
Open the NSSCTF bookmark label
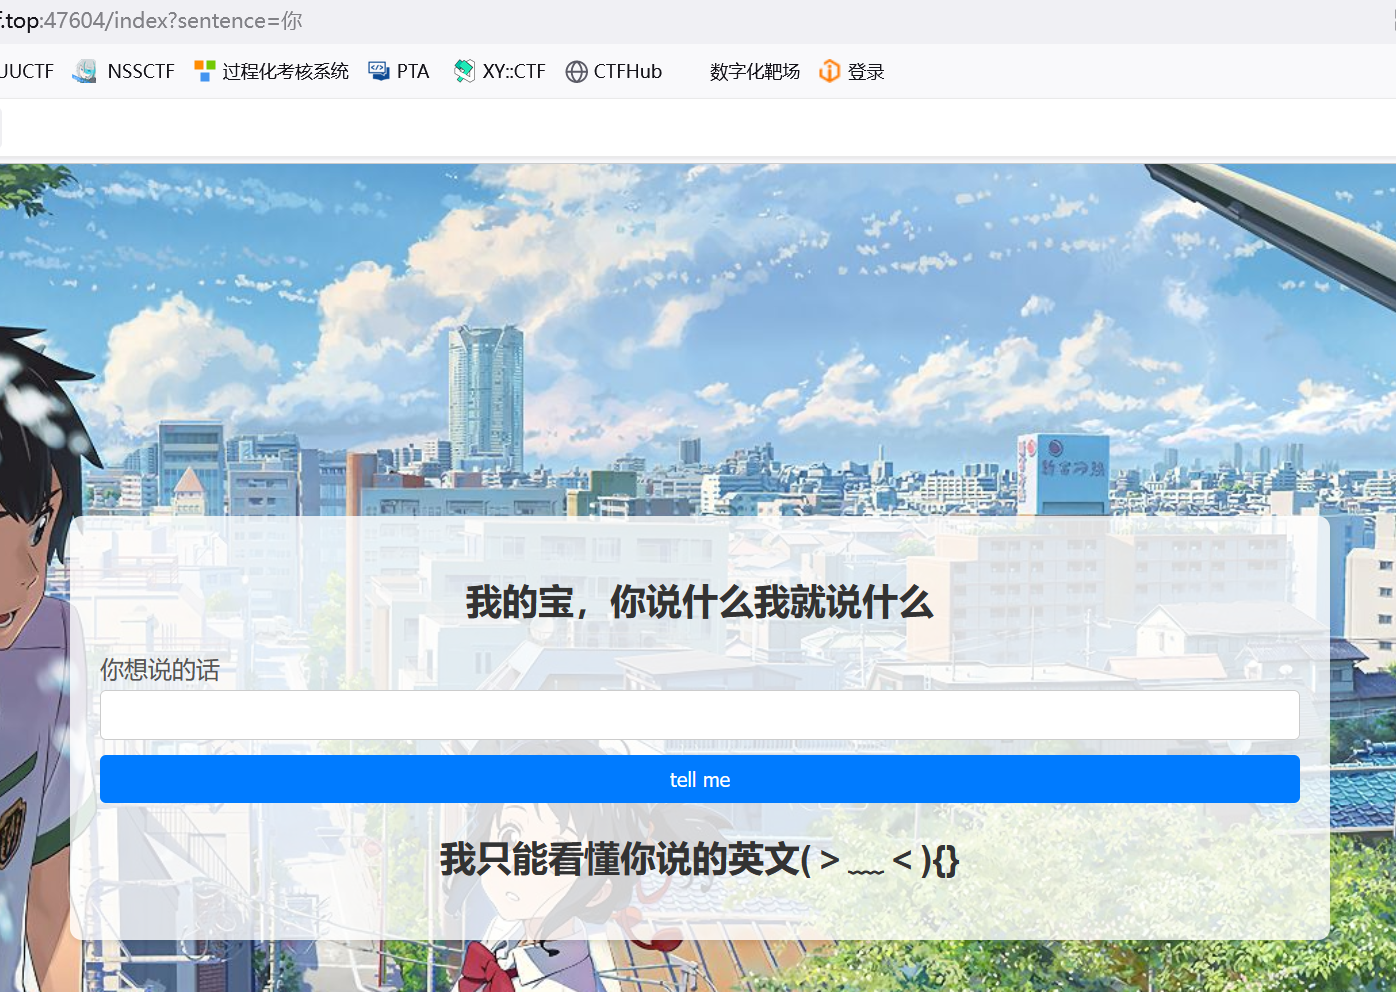click(x=141, y=71)
